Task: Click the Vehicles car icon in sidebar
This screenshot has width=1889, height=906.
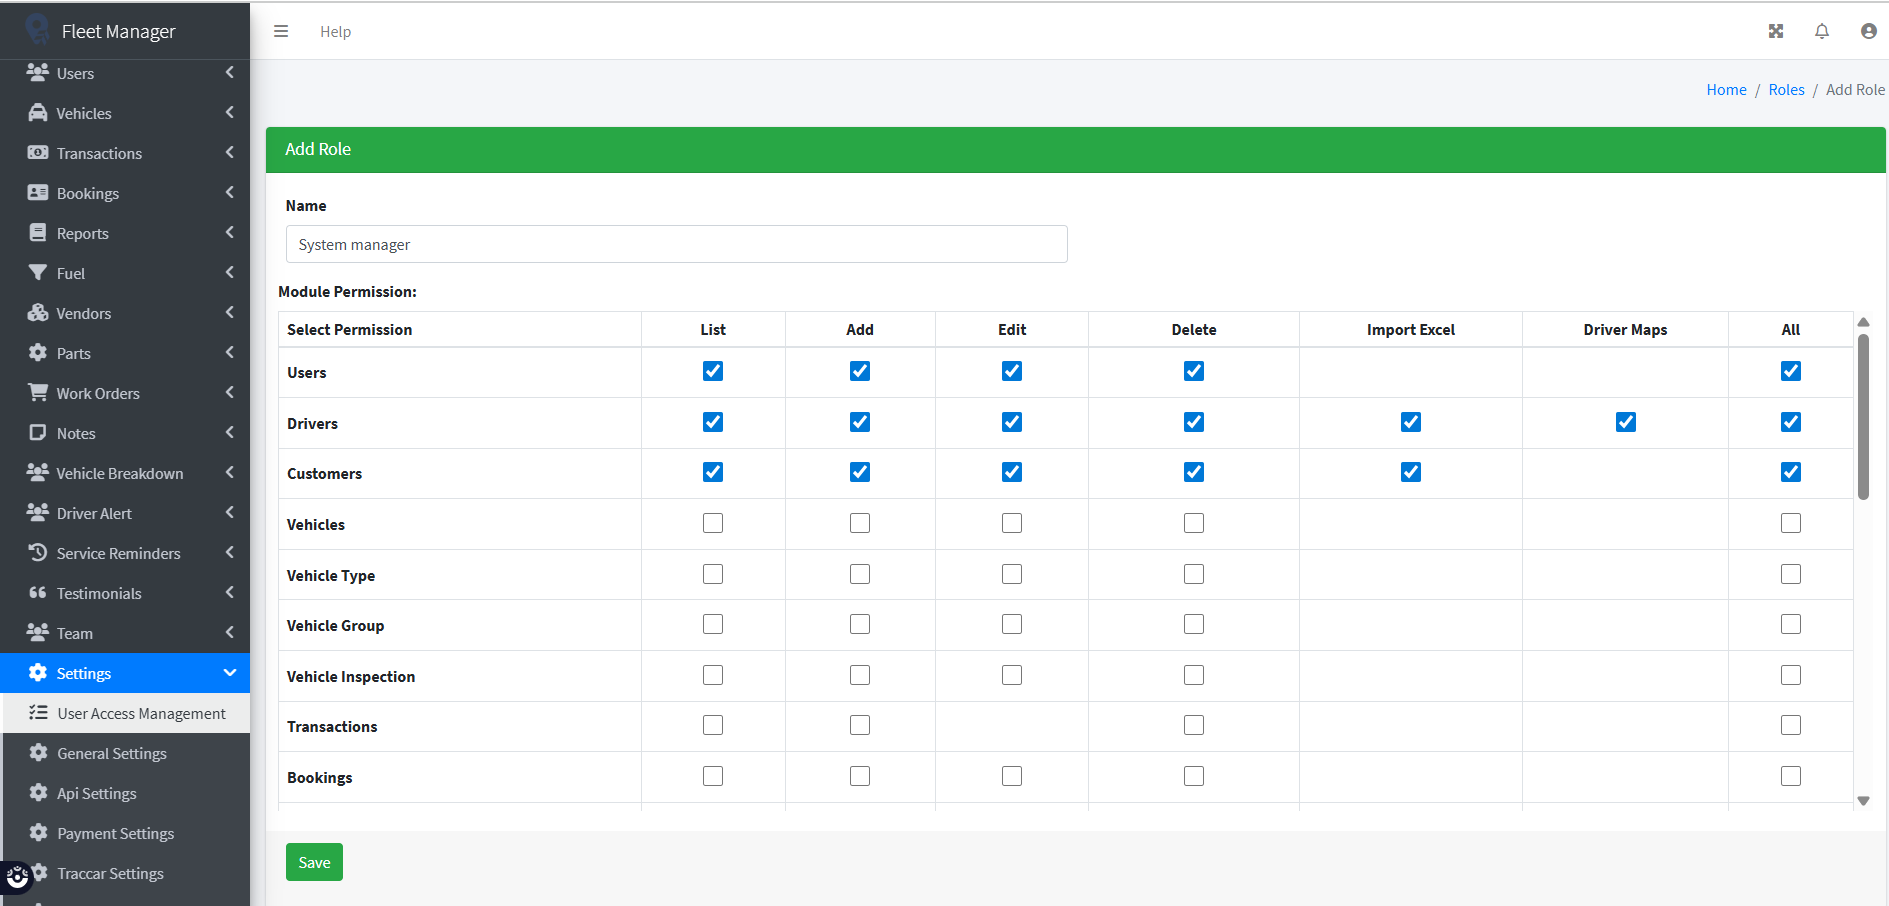Action: tap(38, 113)
